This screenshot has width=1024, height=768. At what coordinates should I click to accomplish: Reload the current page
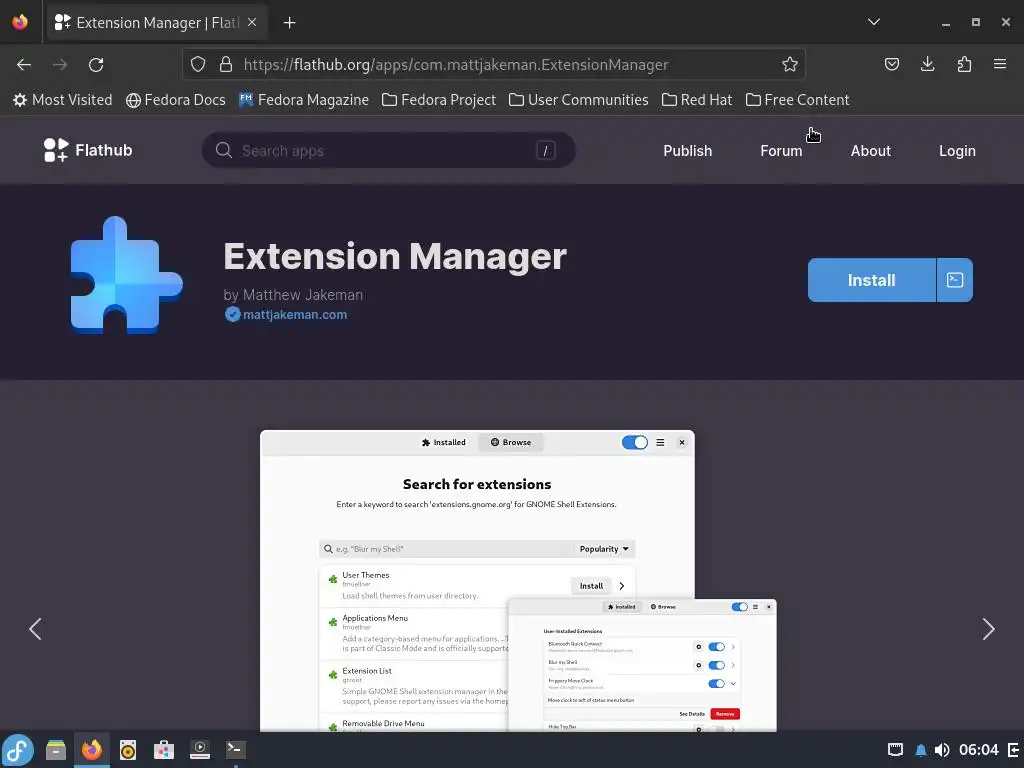click(96, 65)
